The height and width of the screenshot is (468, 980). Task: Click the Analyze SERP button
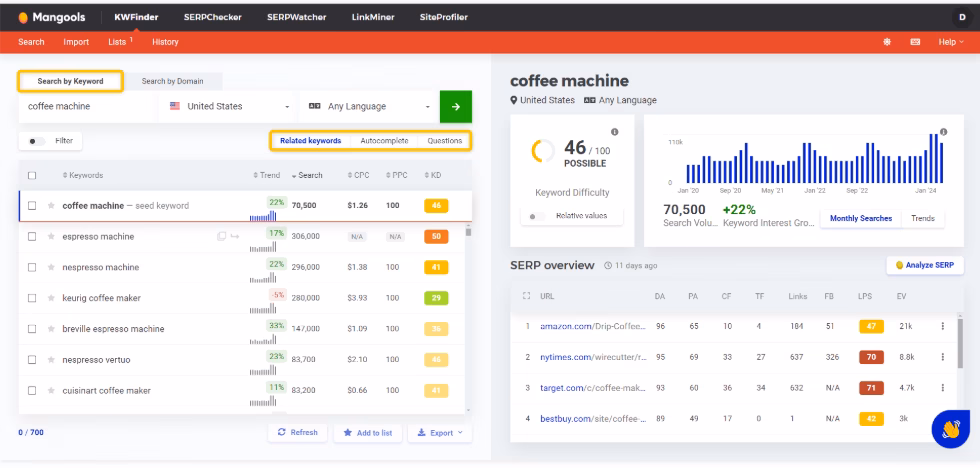coord(924,265)
